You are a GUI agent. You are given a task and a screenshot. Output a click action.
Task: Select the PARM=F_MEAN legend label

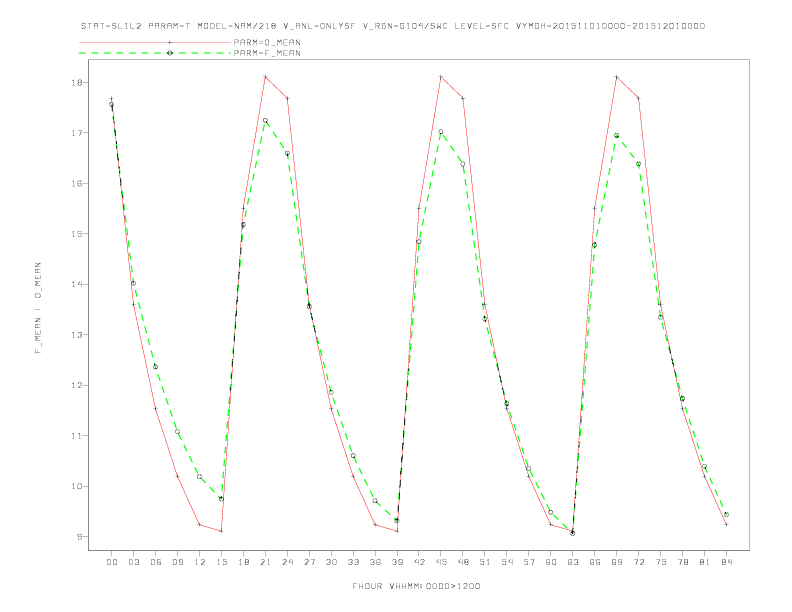267,53
